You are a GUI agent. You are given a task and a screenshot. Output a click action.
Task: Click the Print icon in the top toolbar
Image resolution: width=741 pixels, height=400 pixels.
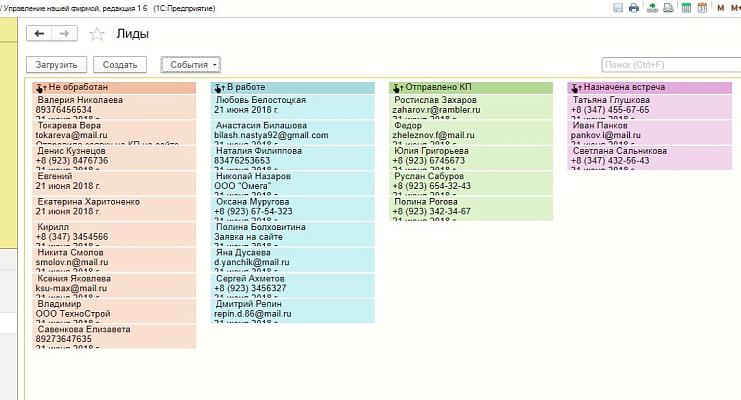(633, 8)
